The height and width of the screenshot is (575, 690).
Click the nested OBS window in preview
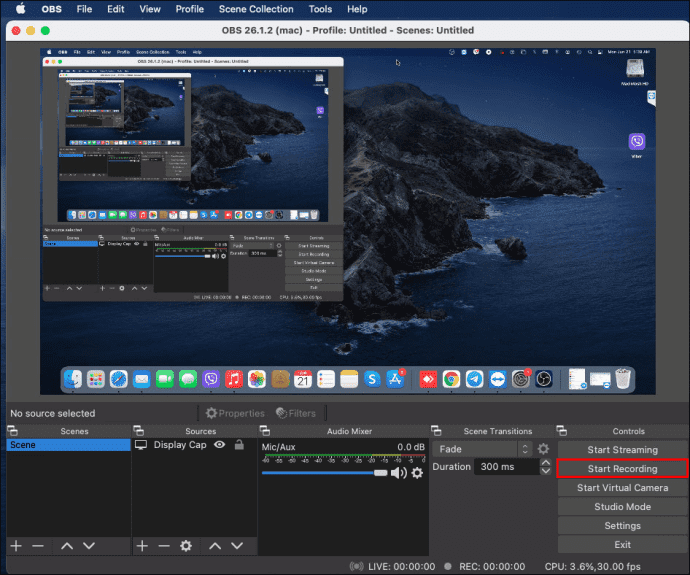click(x=193, y=179)
